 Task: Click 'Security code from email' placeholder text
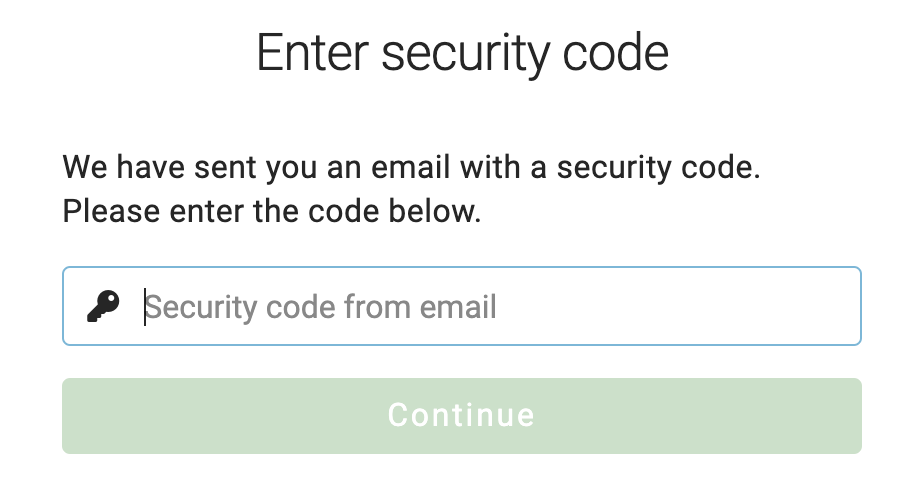[x=321, y=307]
